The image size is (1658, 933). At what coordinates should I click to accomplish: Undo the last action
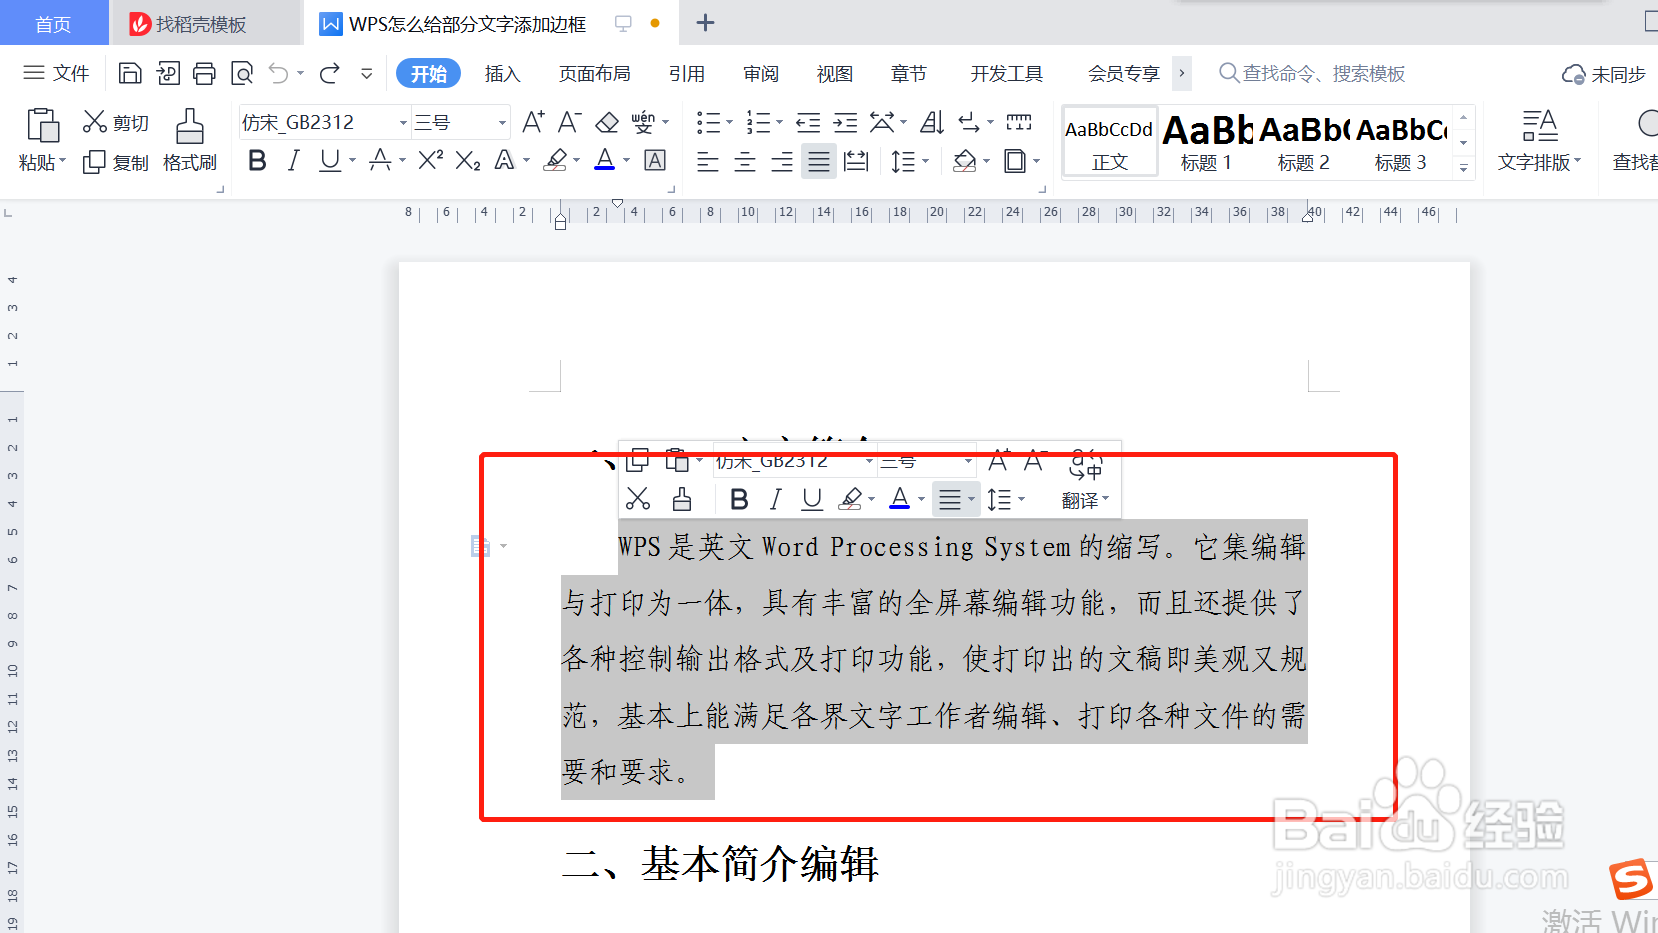[279, 73]
